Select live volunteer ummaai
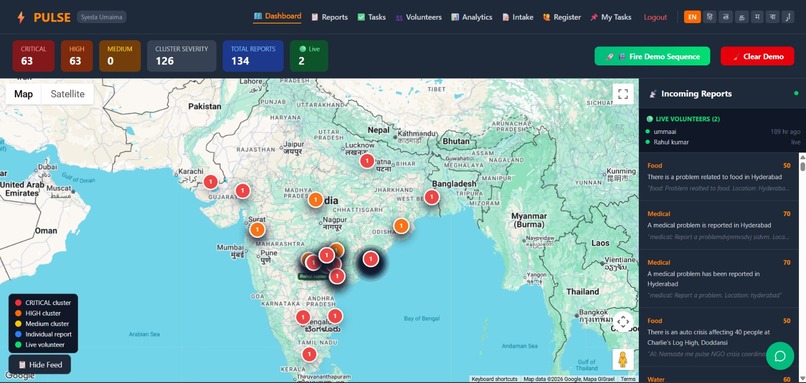This screenshot has height=383, width=806. [x=723, y=132]
